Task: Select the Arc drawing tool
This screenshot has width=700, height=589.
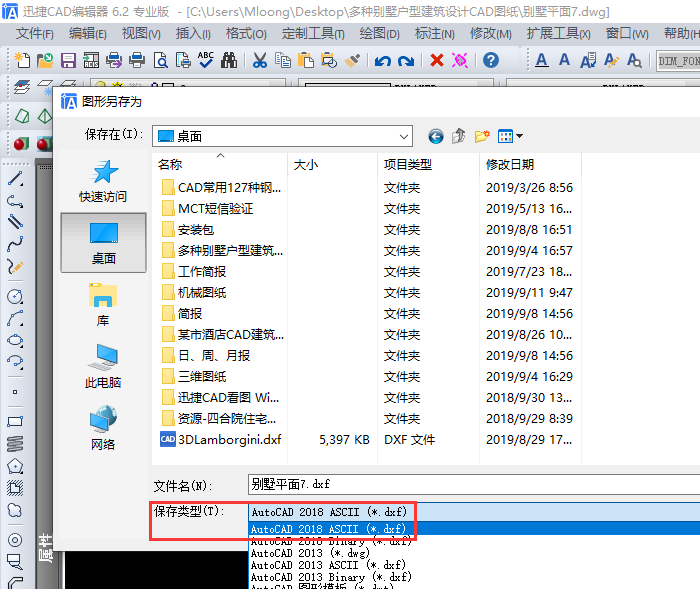Action: point(15,319)
